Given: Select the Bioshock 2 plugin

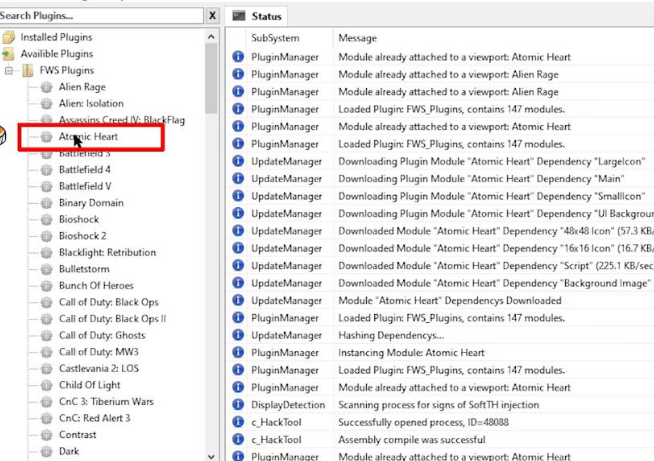Looking at the screenshot, I should pos(83,236).
